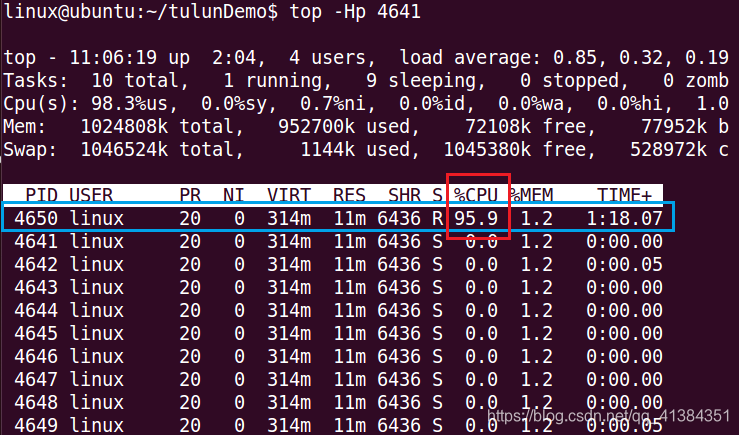Click PID 4643 in the thread list
Screen dimensions: 739x435
pyautogui.click(x=36, y=287)
